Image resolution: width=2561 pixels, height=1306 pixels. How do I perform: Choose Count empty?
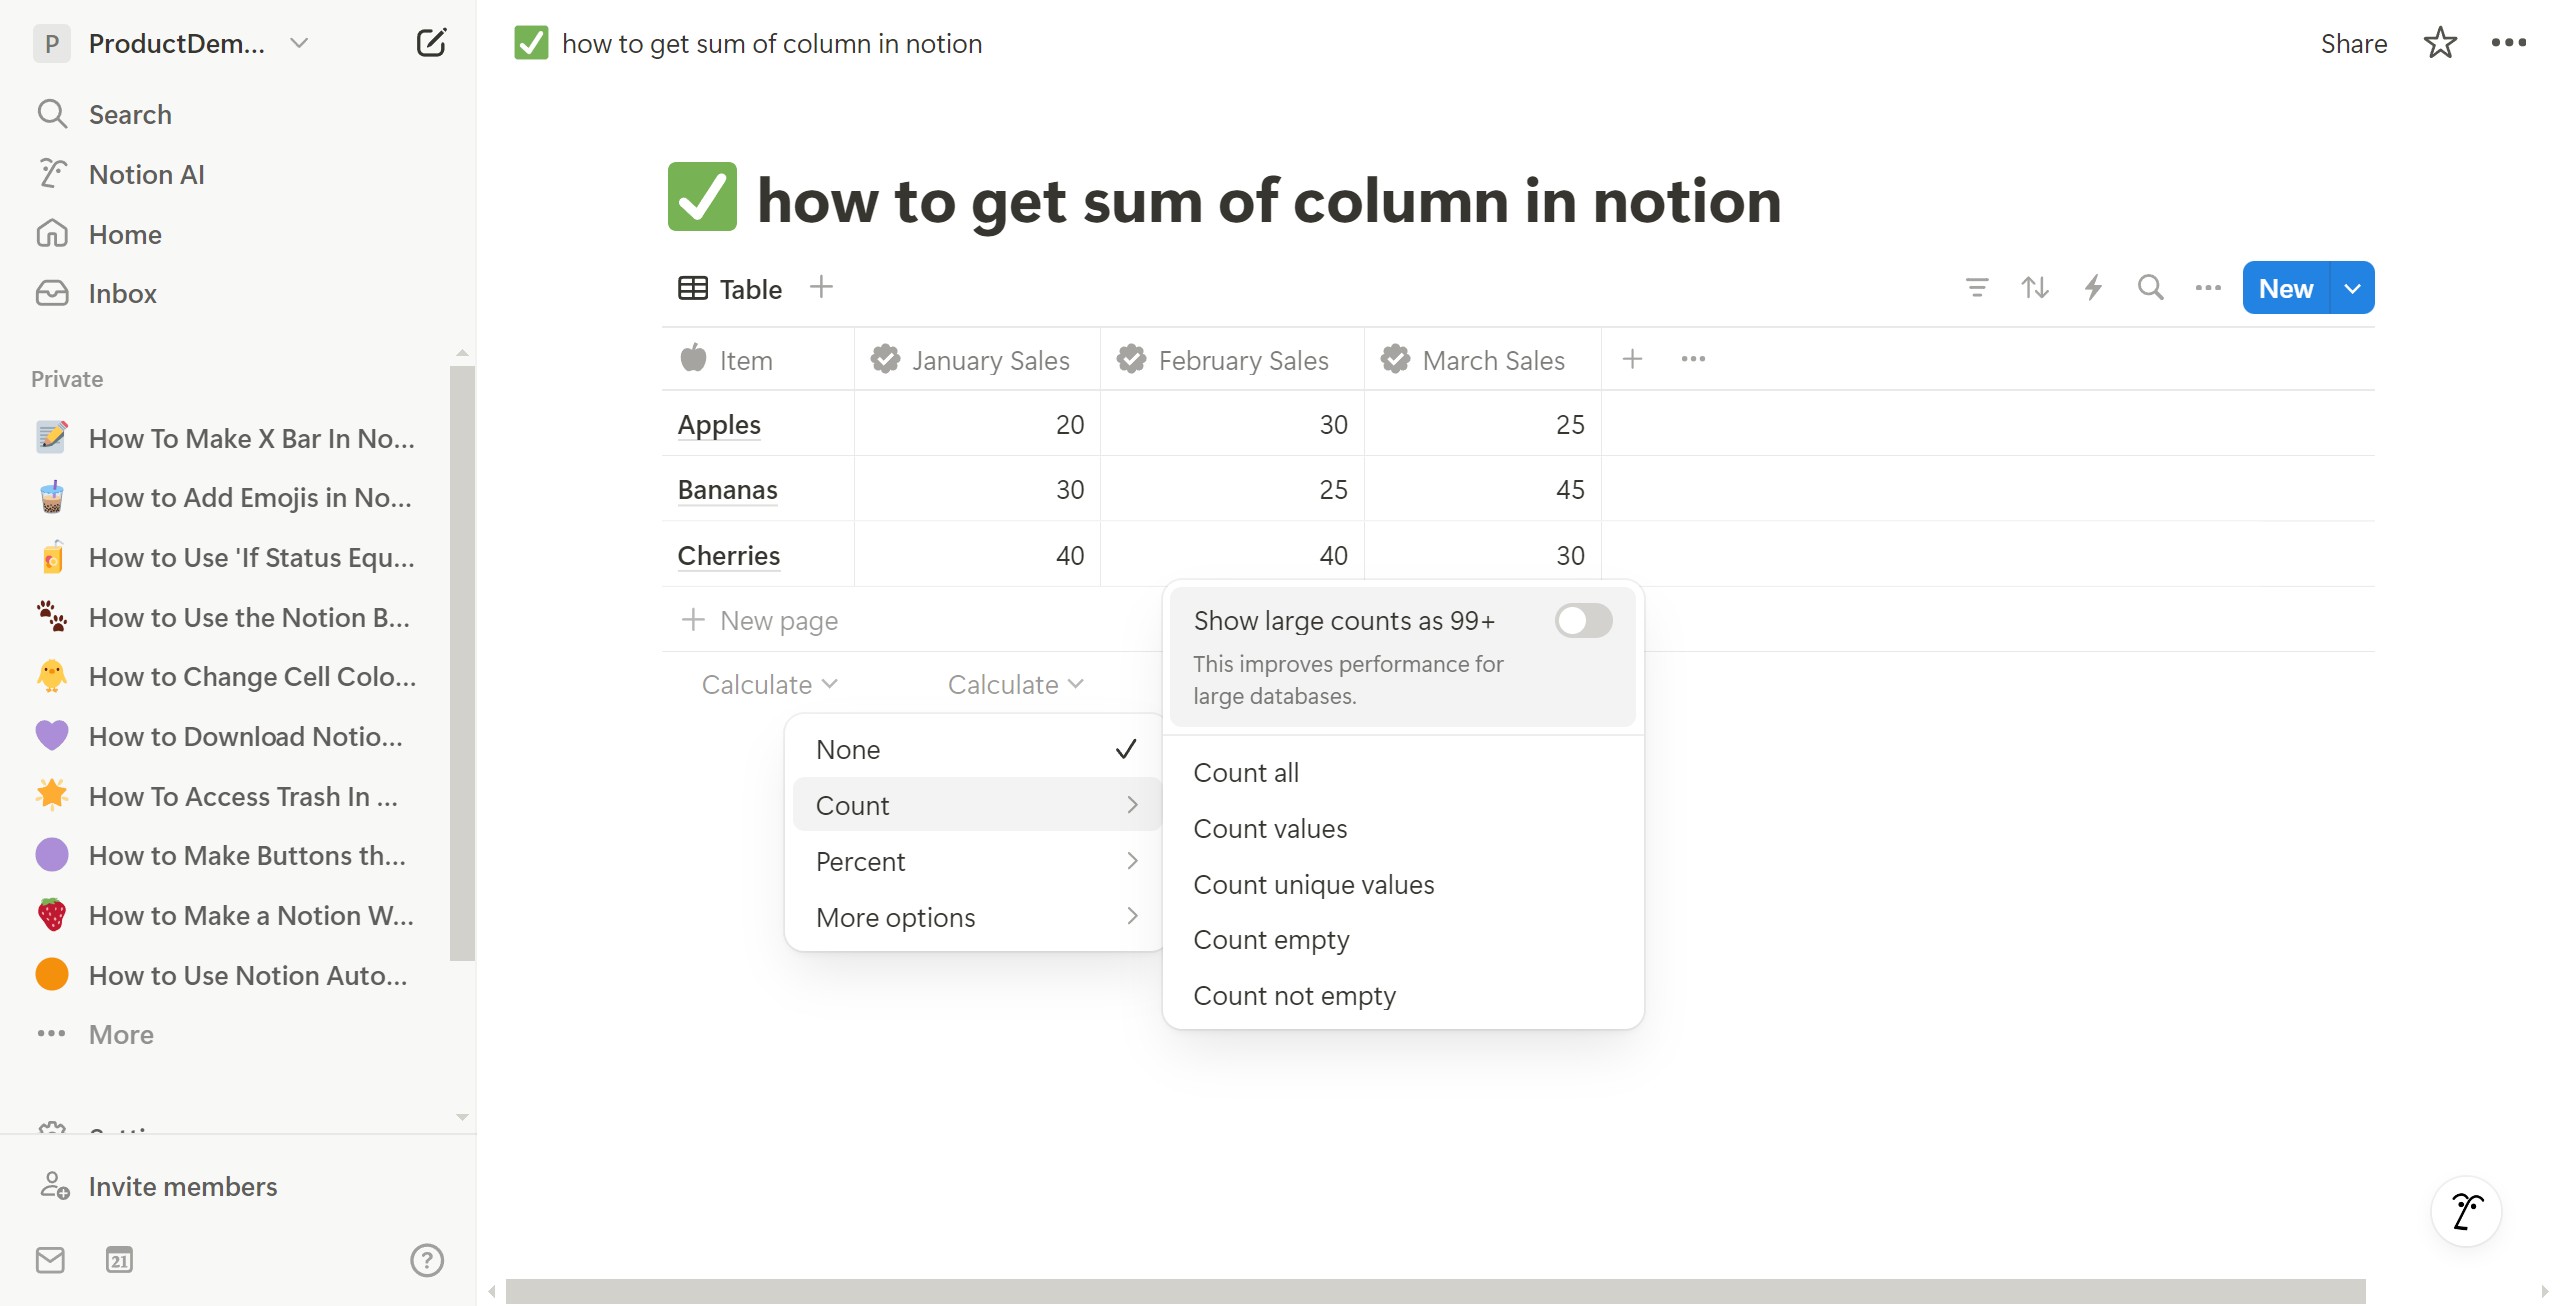(x=1403, y=940)
